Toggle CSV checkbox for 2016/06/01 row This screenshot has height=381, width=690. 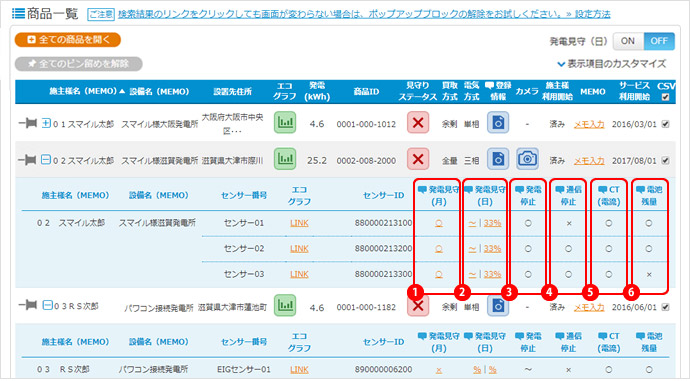(x=665, y=307)
